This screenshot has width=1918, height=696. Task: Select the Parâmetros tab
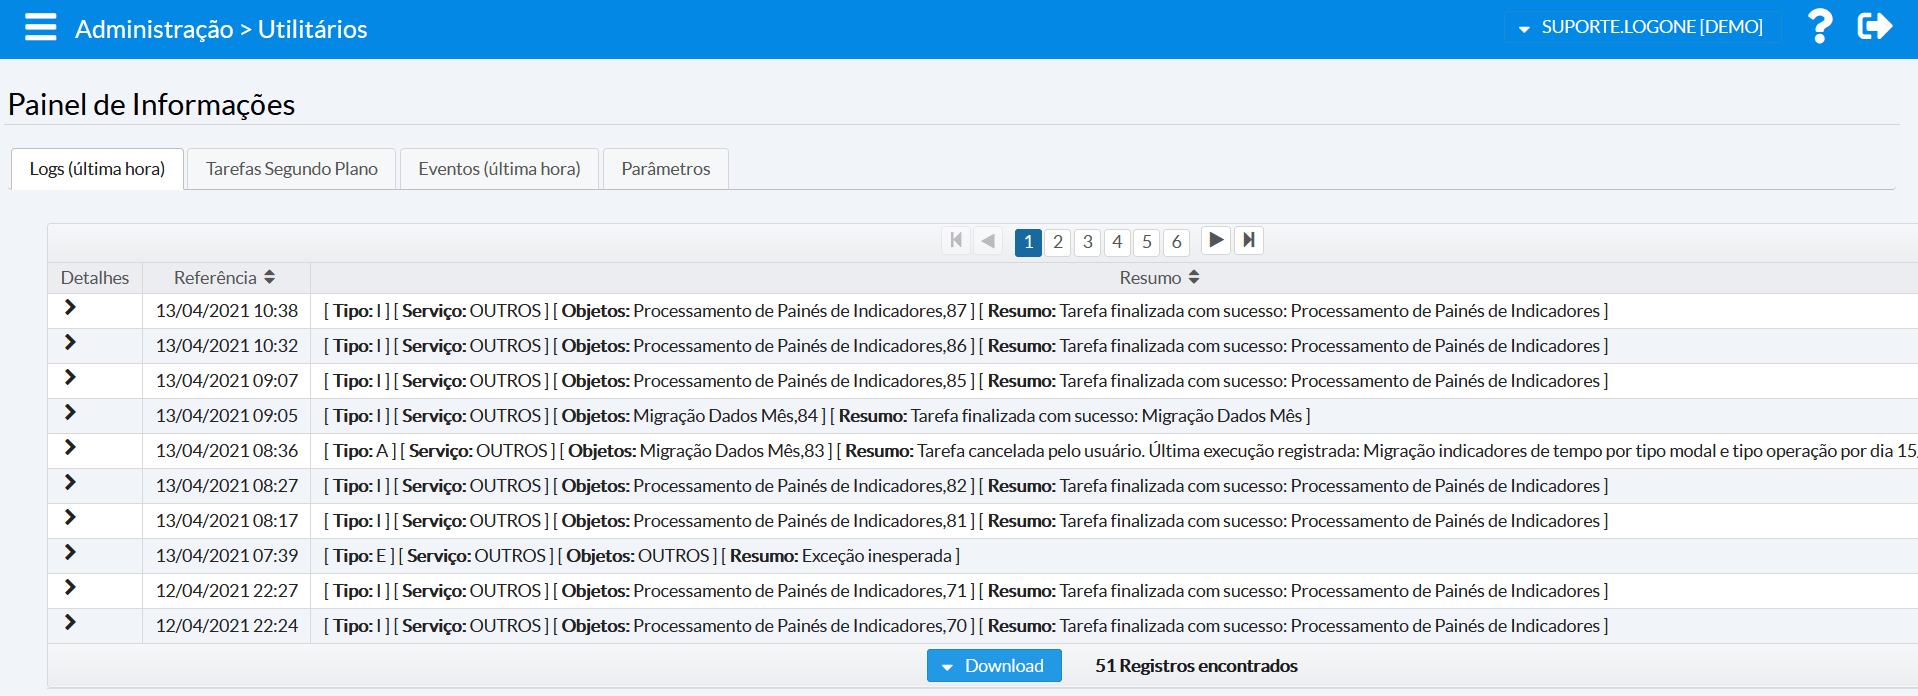pyautogui.click(x=665, y=169)
